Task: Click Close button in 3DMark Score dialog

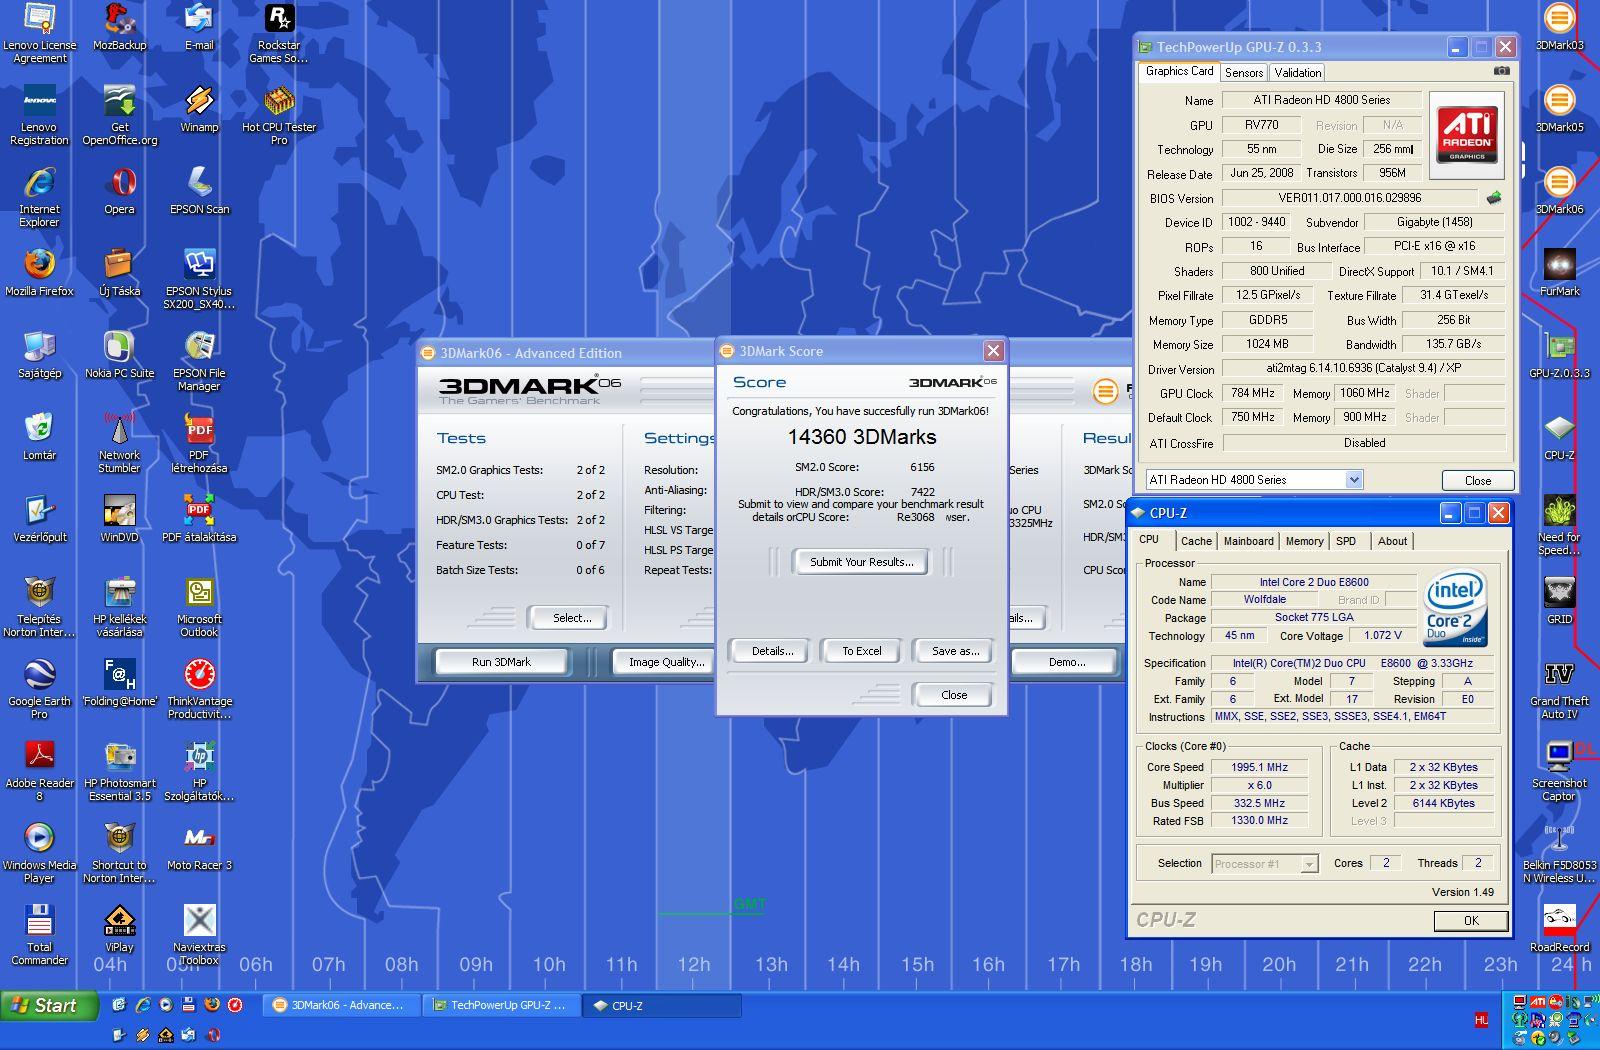Action: pyautogui.click(x=953, y=695)
